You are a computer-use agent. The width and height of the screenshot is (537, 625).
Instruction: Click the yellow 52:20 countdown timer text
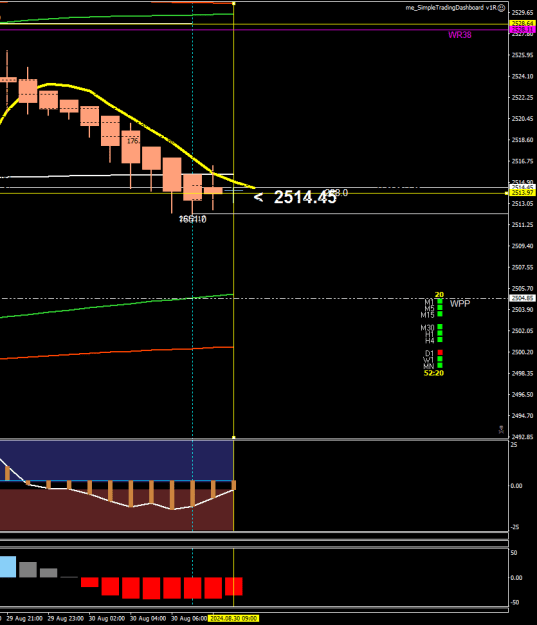click(x=434, y=373)
